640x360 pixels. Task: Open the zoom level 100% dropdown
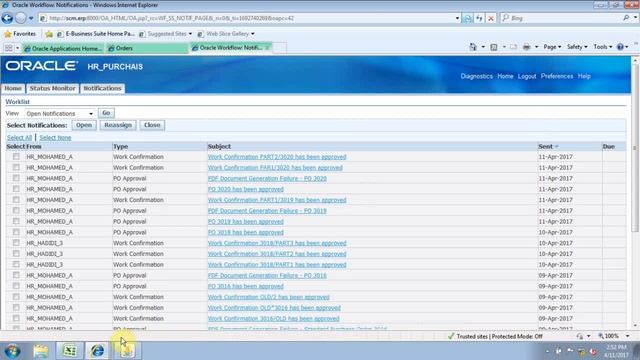(x=627, y=336)
